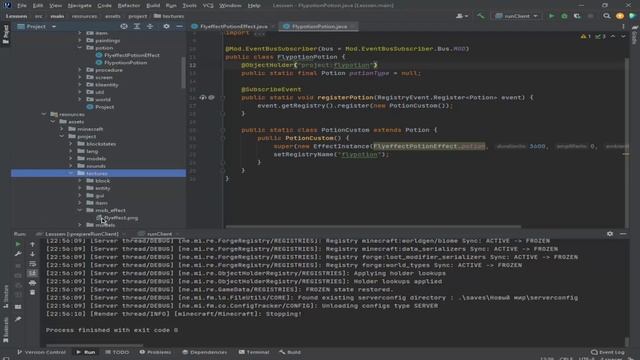Click the up arrow in Run console
The width and height of the screenshot is (640, 360).
click(32, 244)
